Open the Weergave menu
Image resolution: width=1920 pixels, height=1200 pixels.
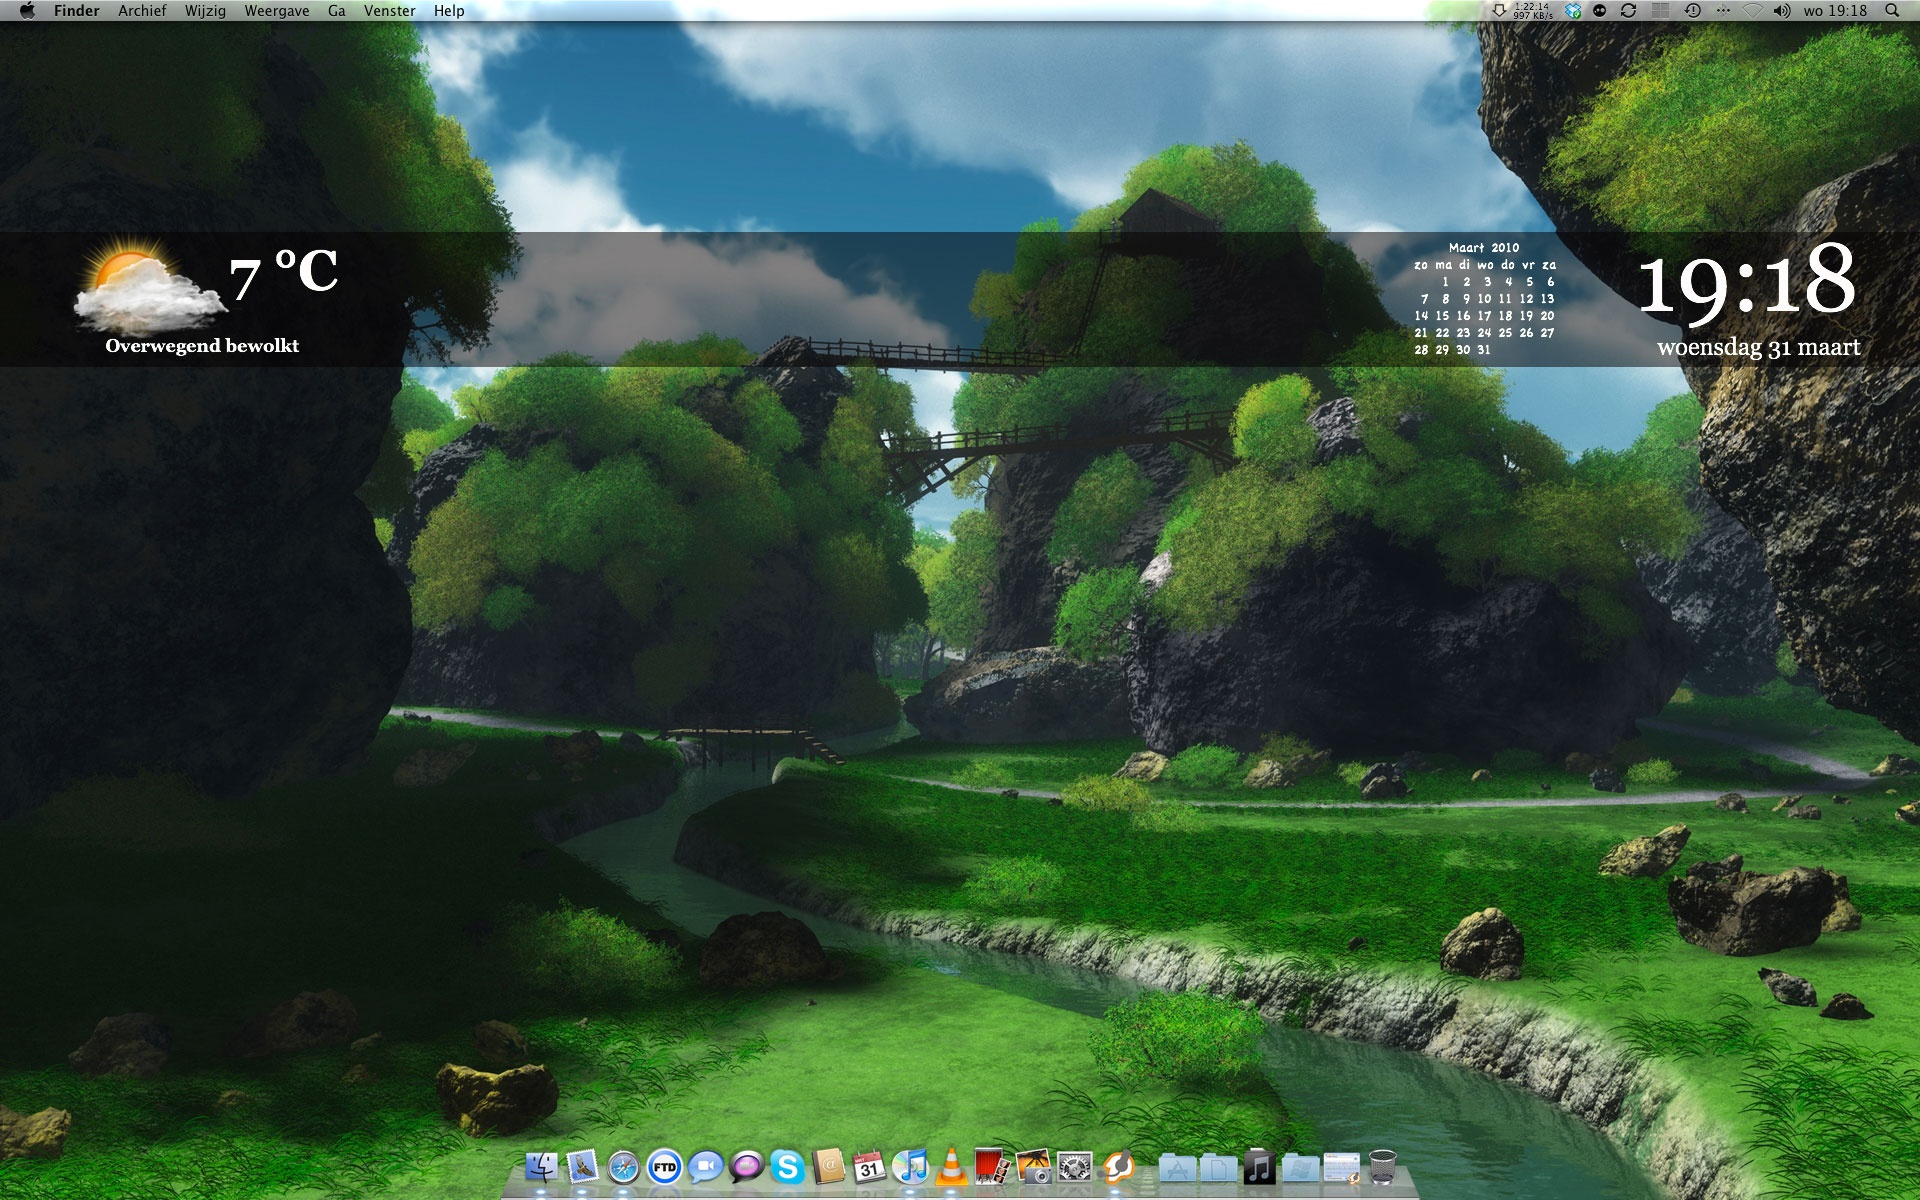tap(276, 11)
